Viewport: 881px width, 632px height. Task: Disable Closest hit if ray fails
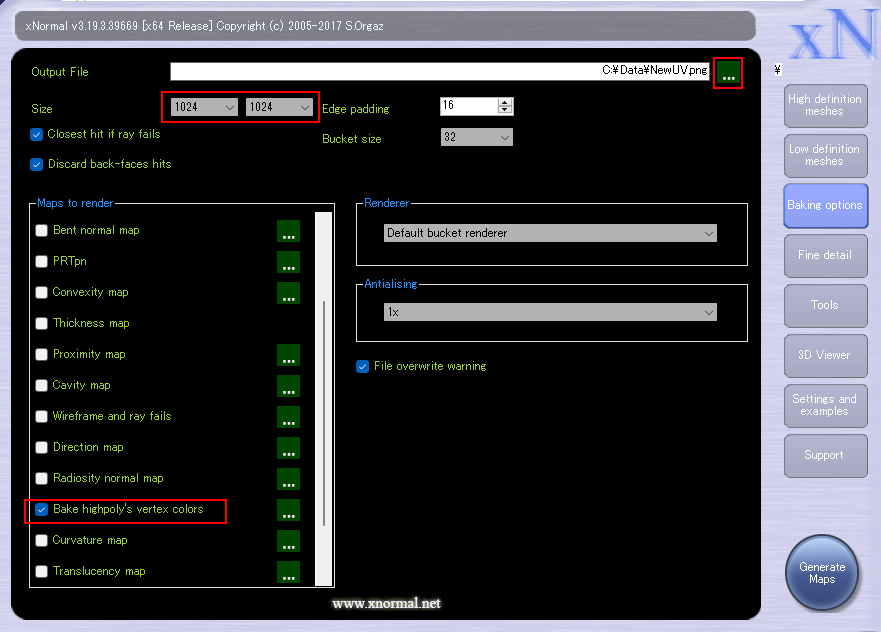[x=38, y=134]
